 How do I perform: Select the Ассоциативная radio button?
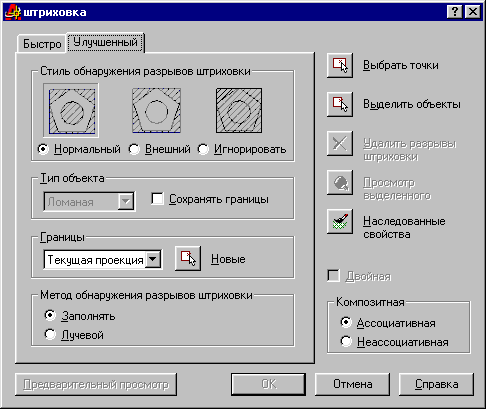(346, 323)
